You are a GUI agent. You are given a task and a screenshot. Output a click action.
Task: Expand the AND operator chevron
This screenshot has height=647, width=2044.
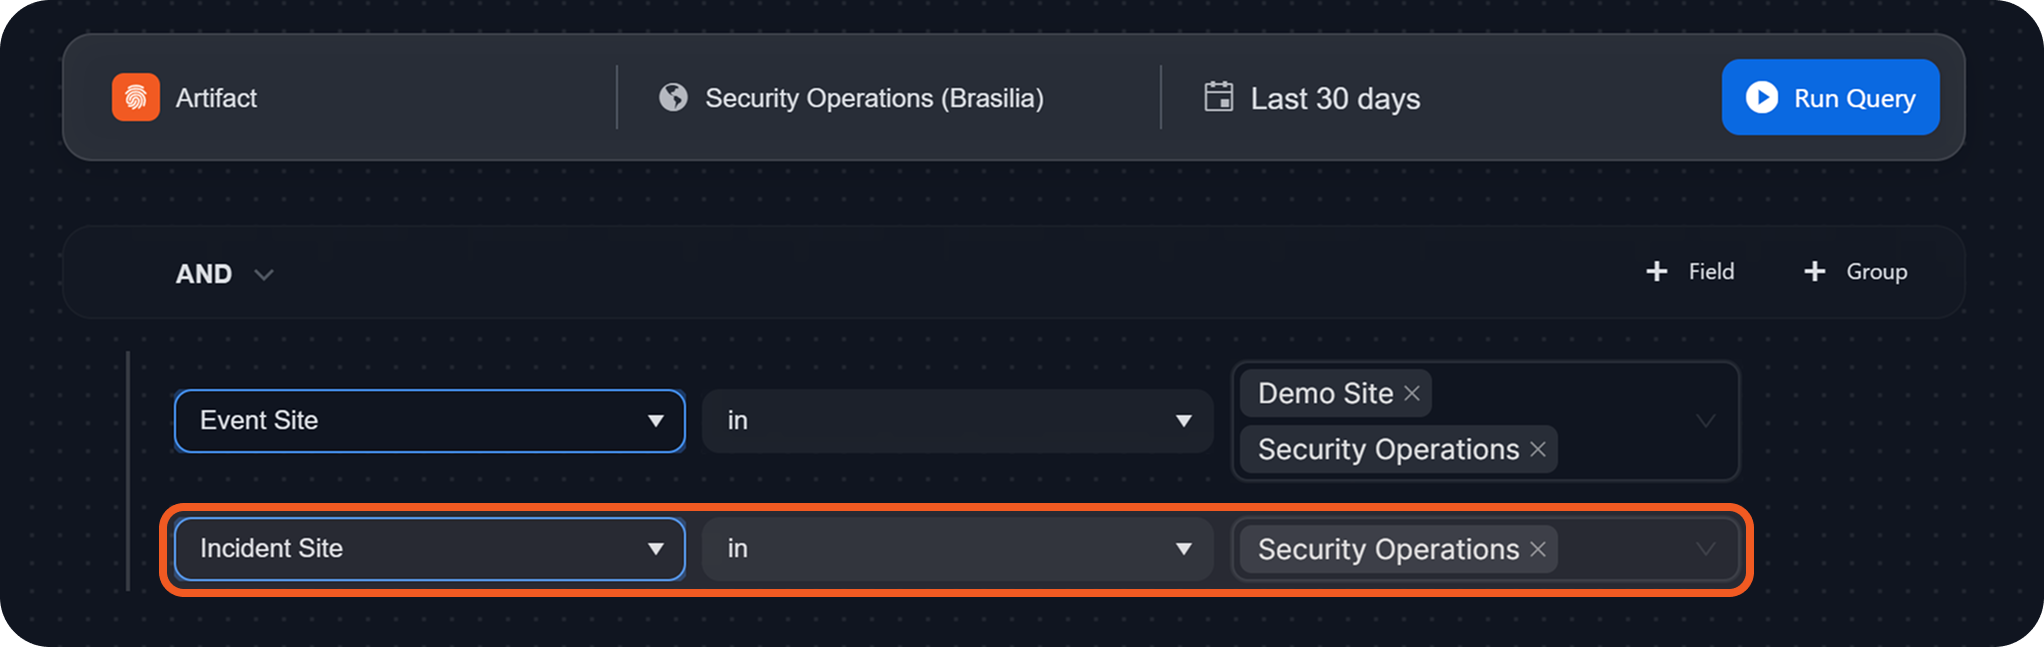264,274
